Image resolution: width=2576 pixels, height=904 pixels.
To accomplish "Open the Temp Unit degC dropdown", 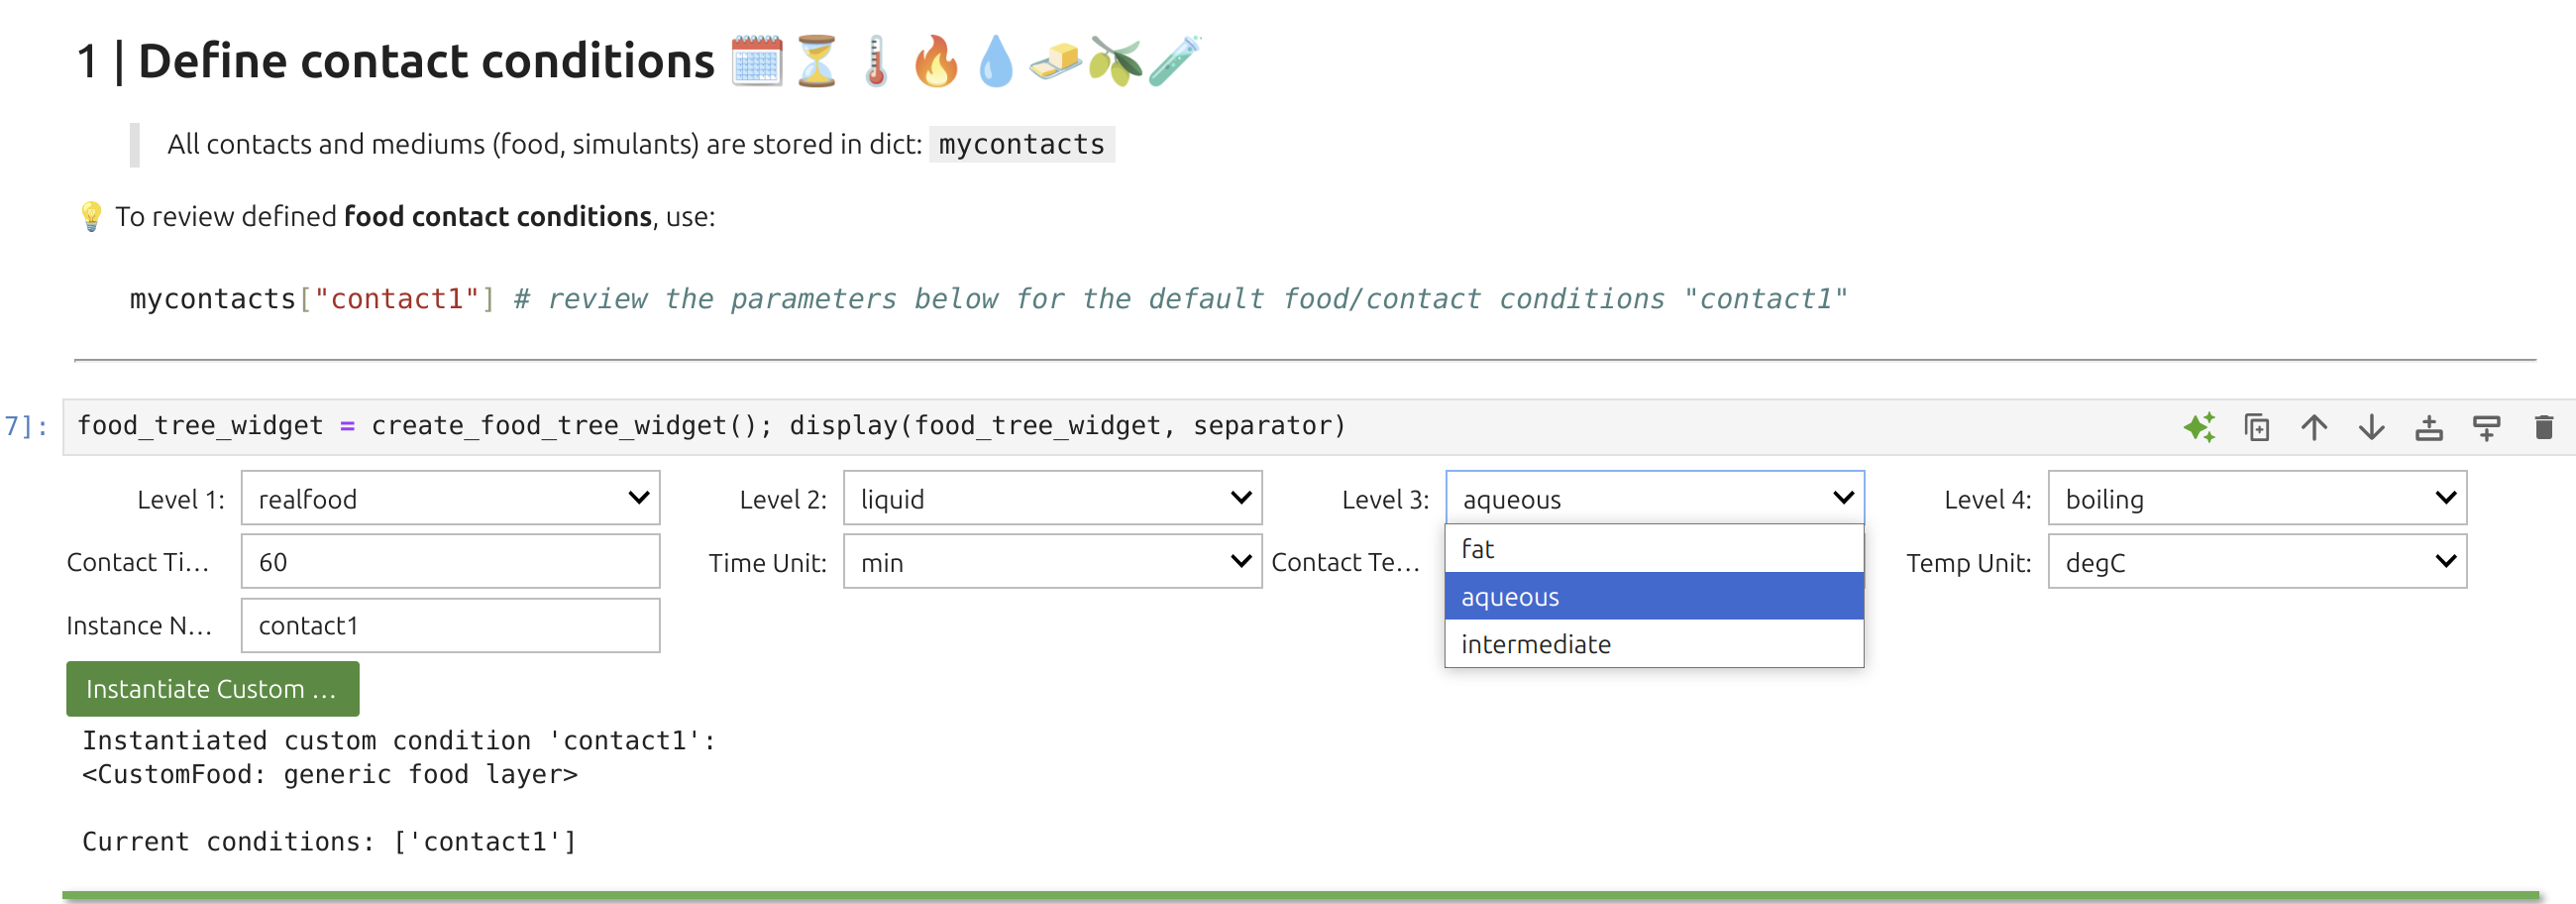I will click(2257, 562).
